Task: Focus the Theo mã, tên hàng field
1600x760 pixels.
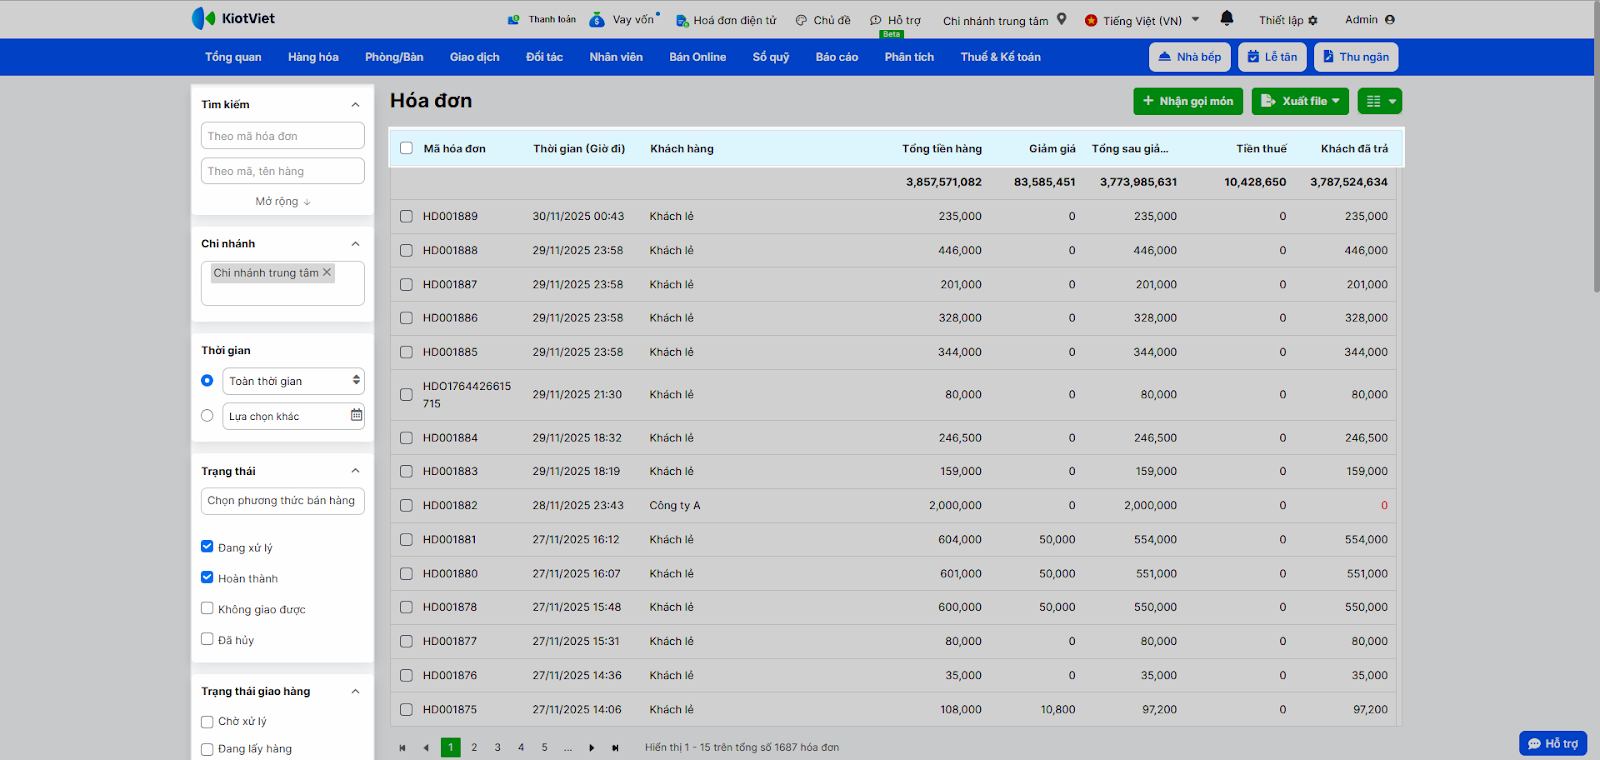Action: tap(283, 171)
